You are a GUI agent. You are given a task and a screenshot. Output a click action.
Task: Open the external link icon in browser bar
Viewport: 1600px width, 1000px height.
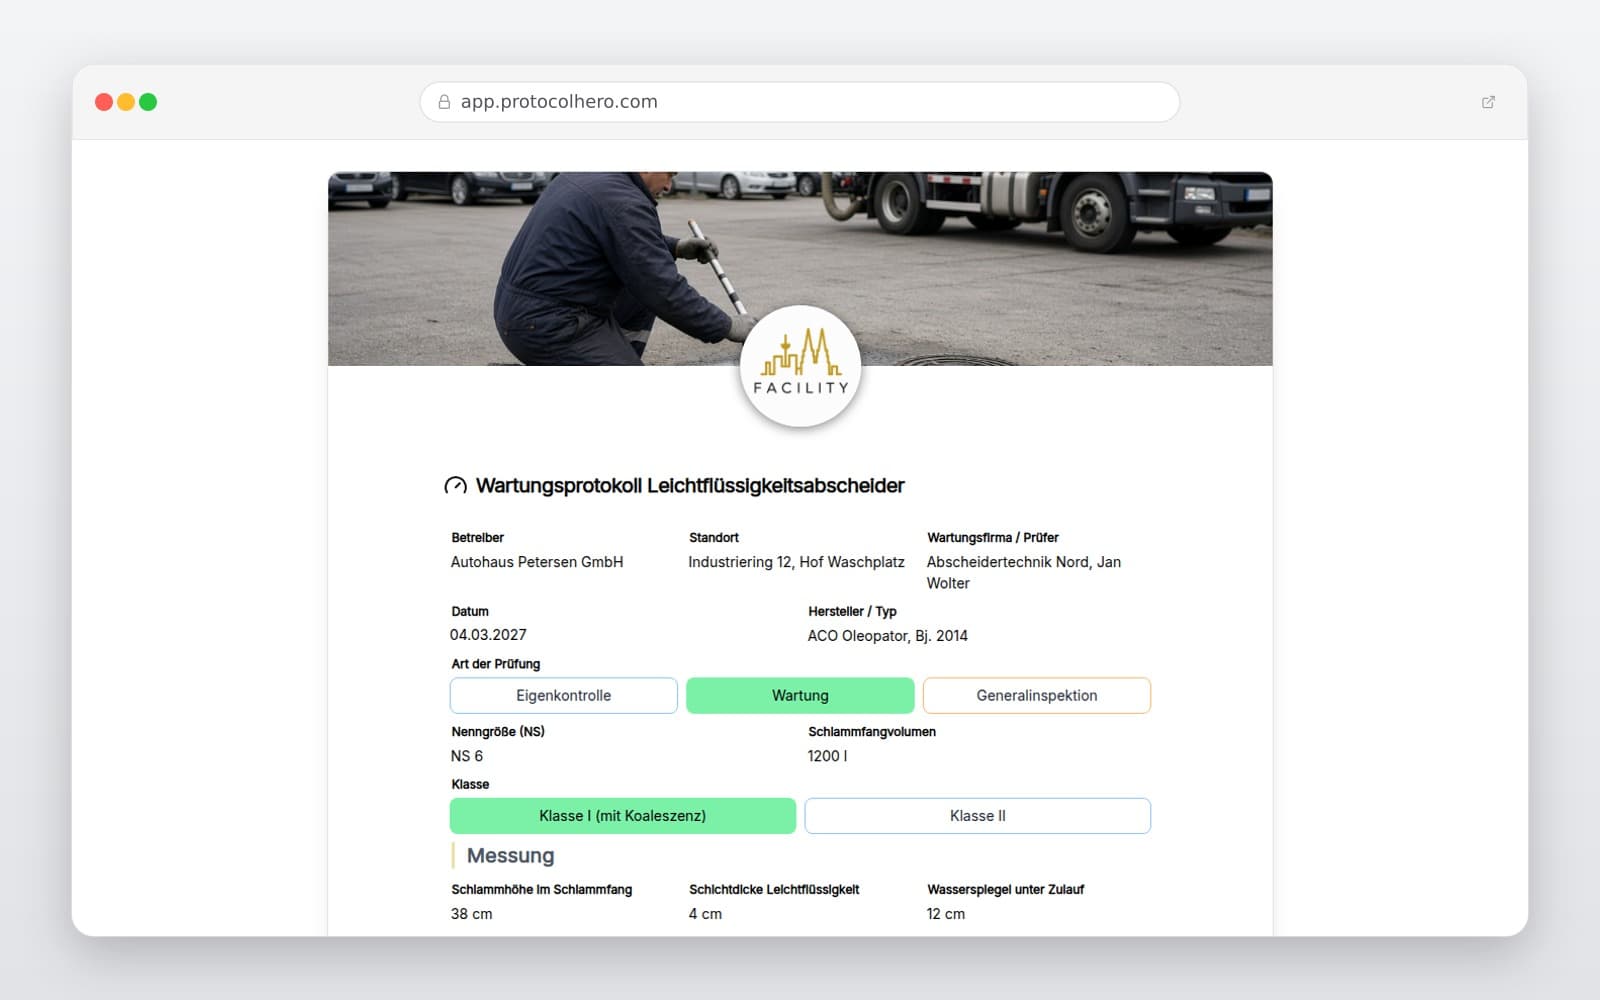tap(1488, 102)
